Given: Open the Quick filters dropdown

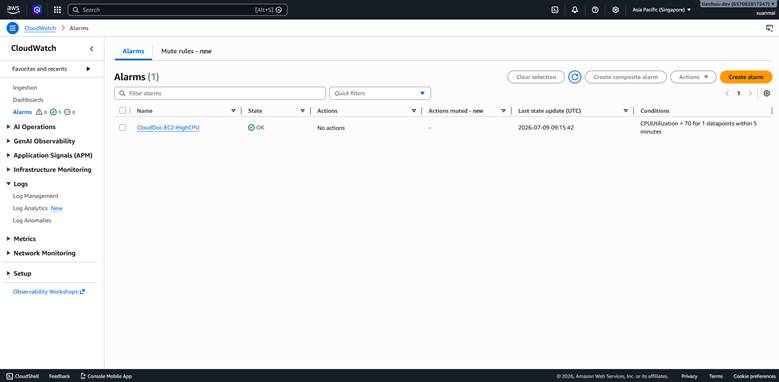Looking at the screenshot, I should 380,93.
